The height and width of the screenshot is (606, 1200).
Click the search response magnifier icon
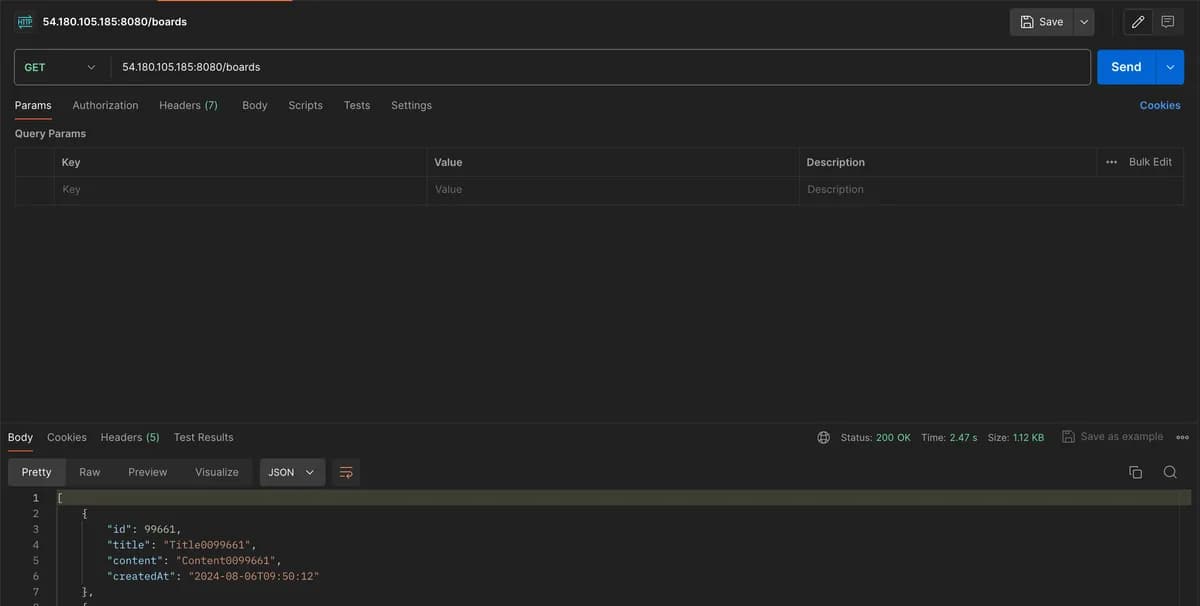1170,472
